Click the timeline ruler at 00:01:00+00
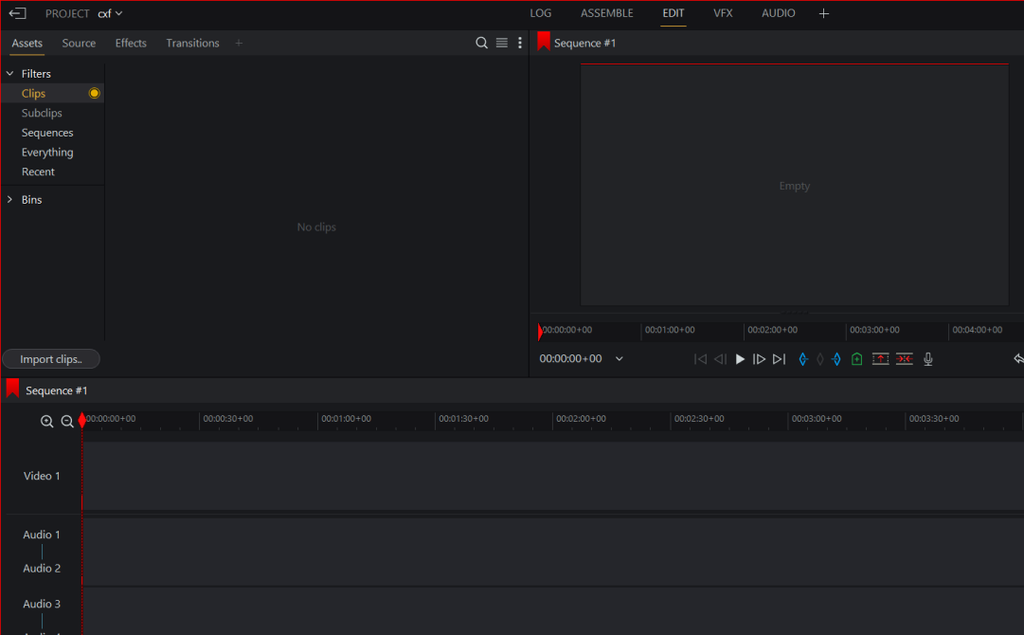 [x=345, y=419]
